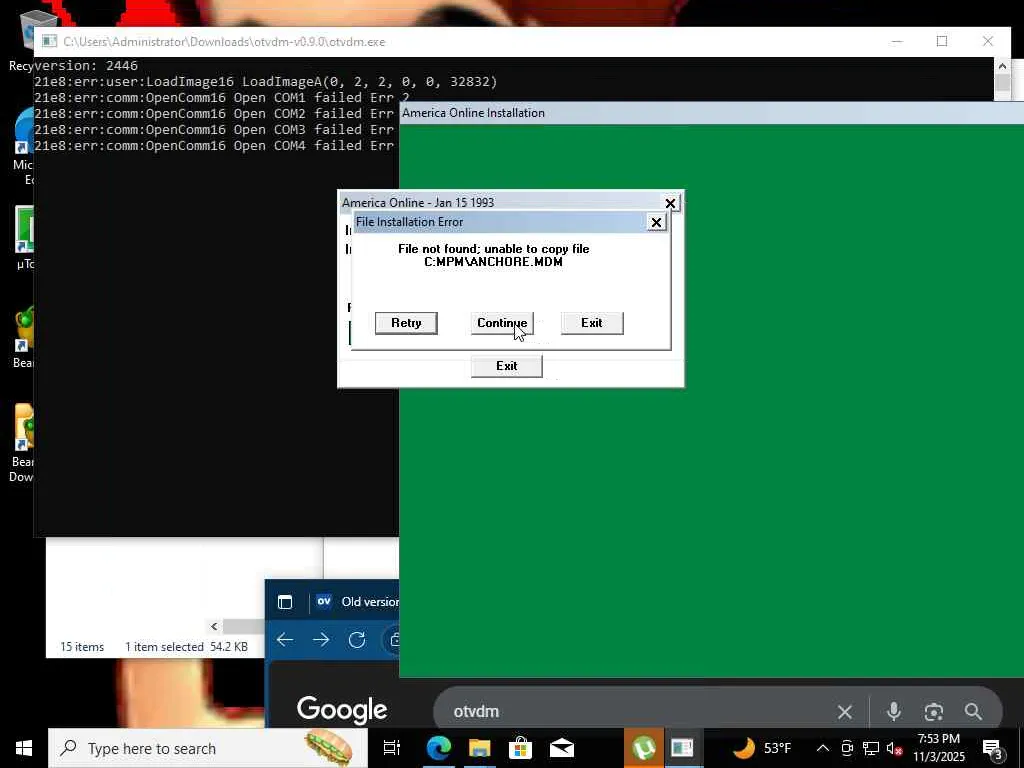Open uTorrent from taskbar

(x=643, y=748)
